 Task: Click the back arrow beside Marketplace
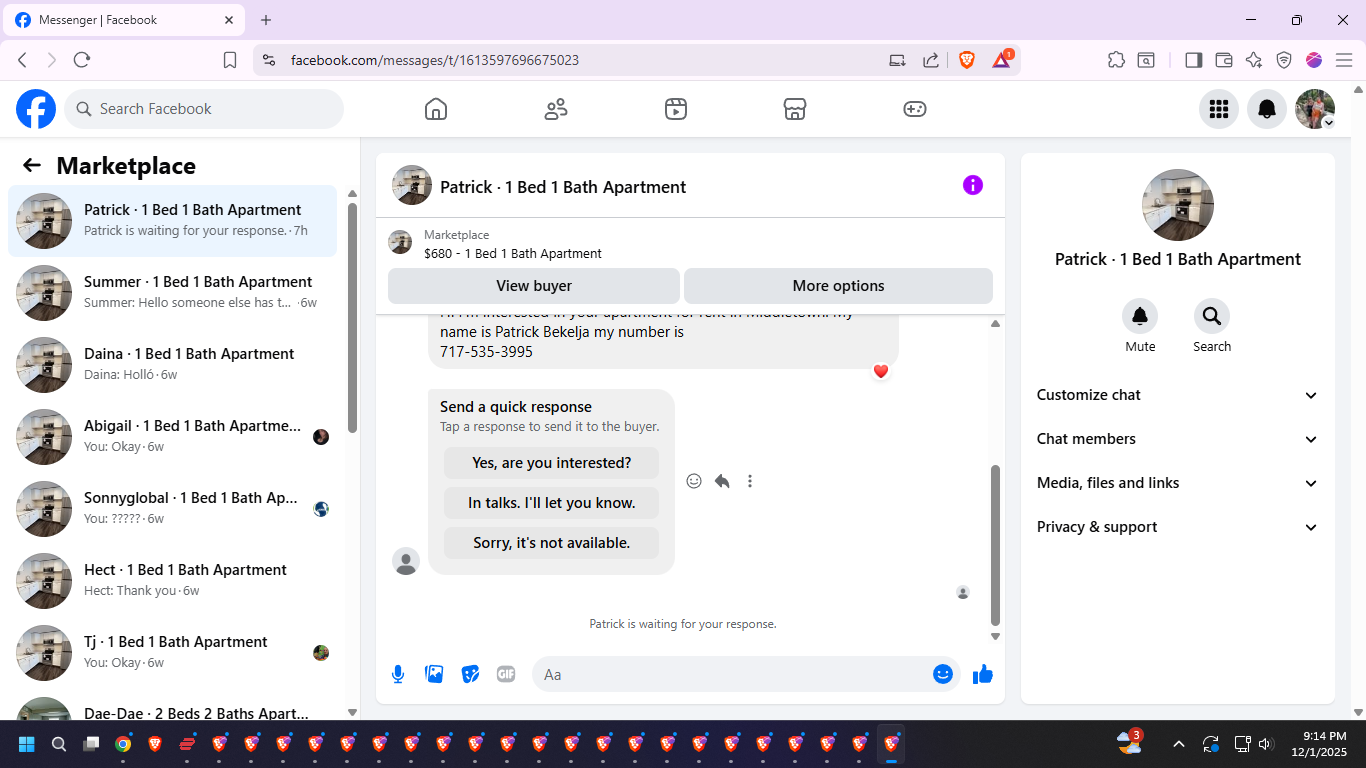pos(32,166)
